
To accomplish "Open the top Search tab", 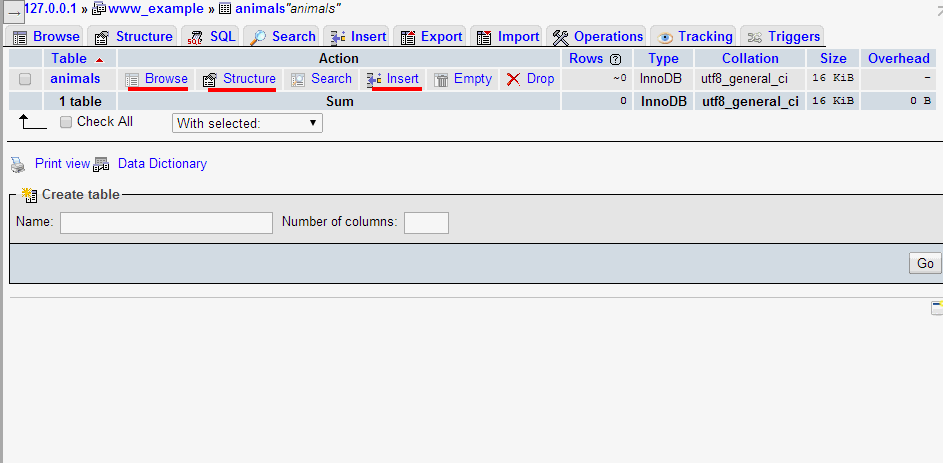I will [x=282, y=37].
